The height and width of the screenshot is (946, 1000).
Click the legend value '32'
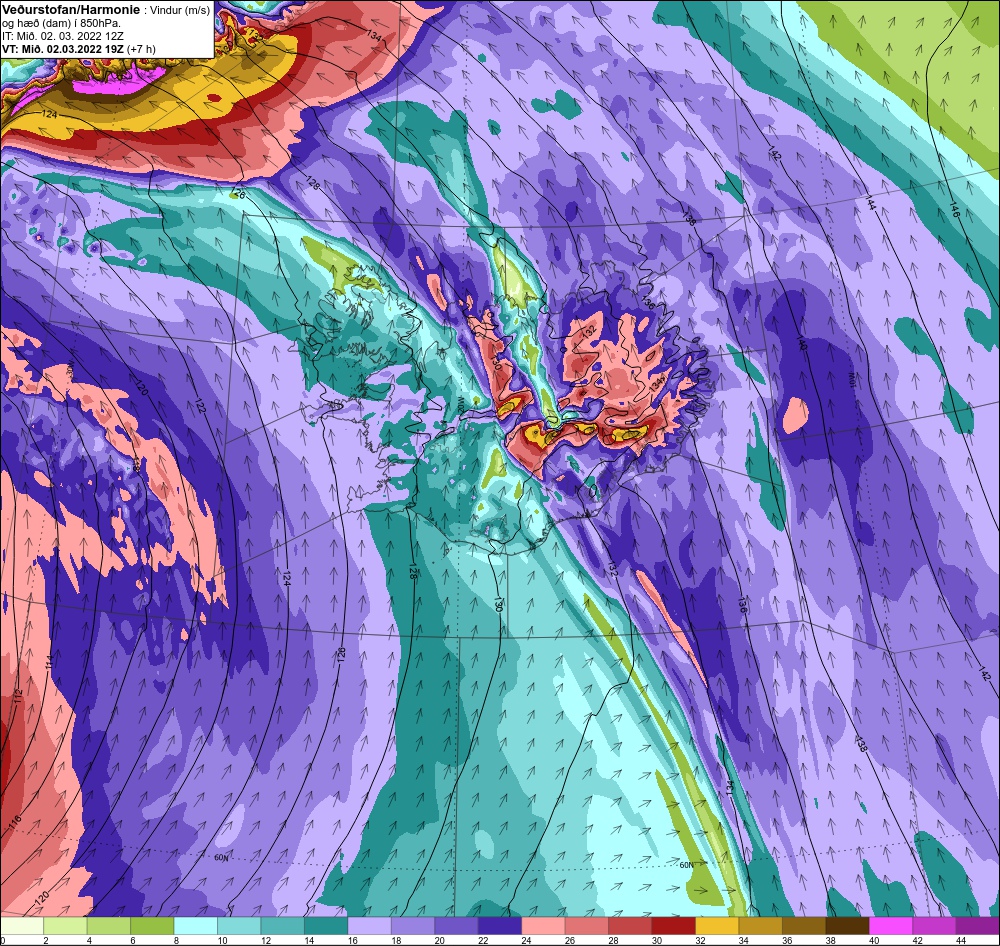click(x=700, y=940)
